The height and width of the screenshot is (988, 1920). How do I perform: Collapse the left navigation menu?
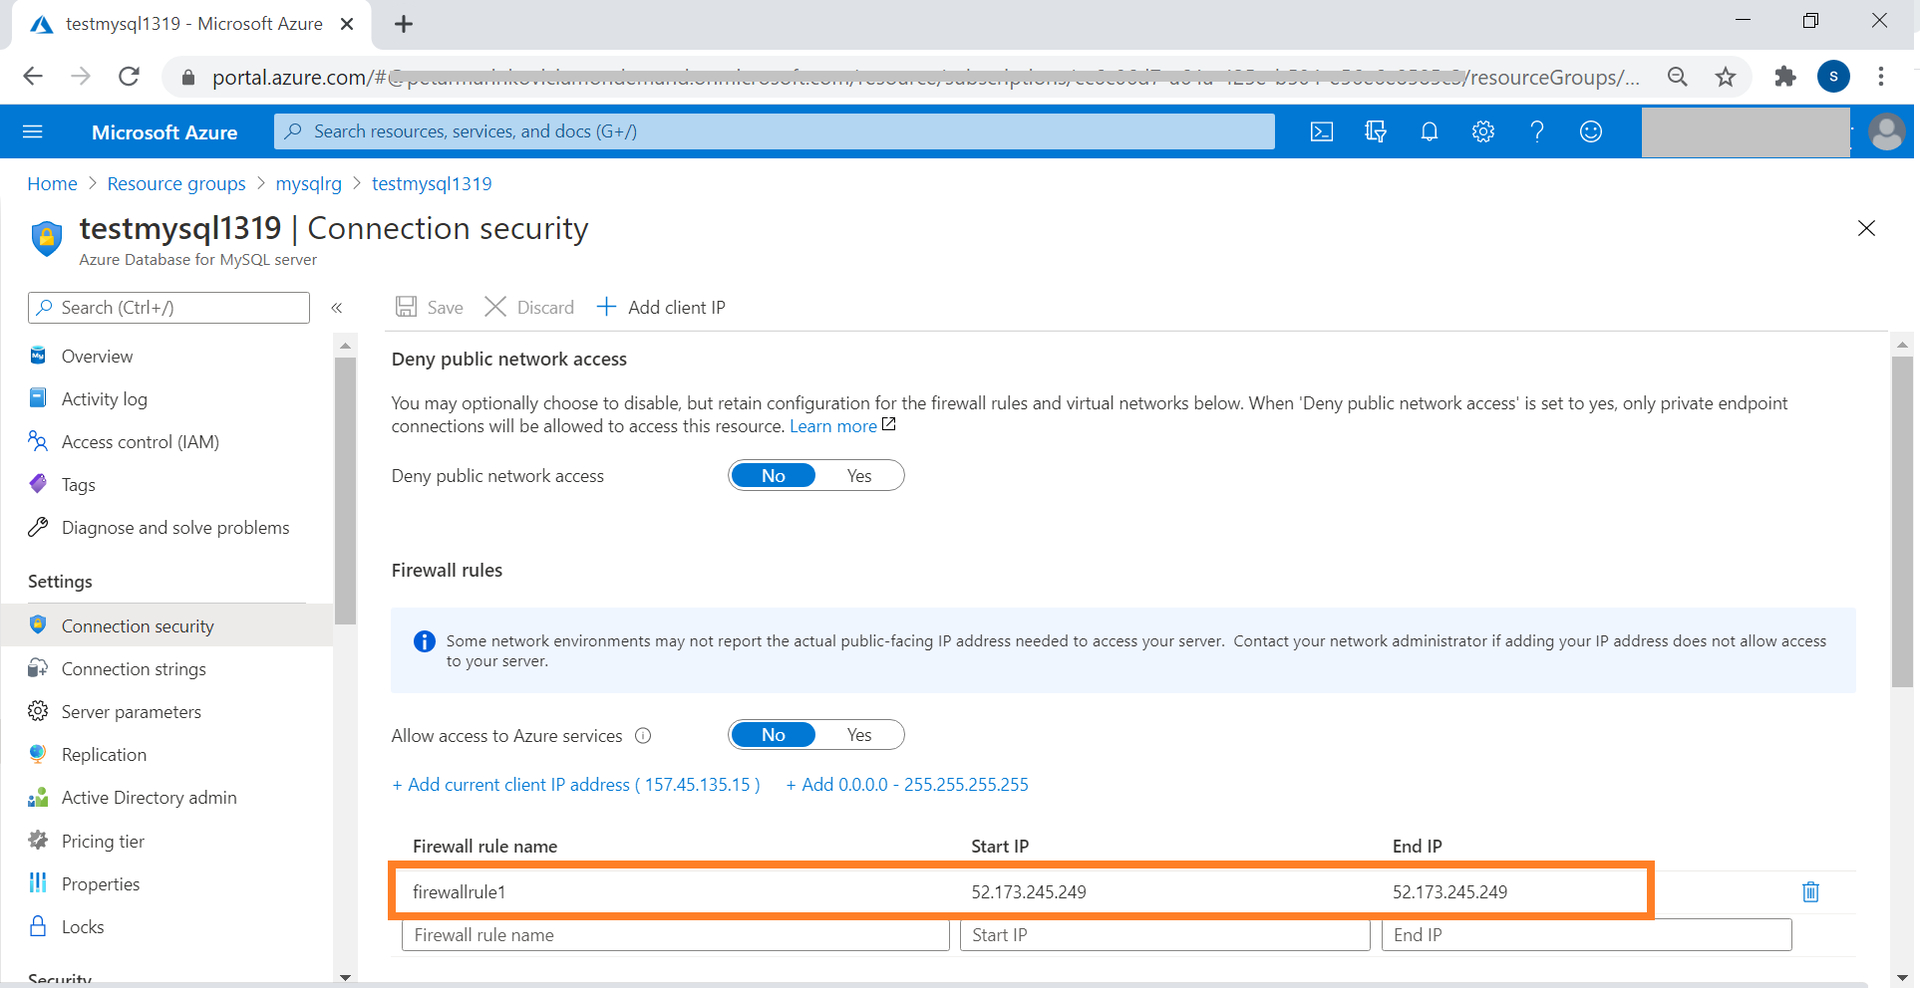coord(337,308)
